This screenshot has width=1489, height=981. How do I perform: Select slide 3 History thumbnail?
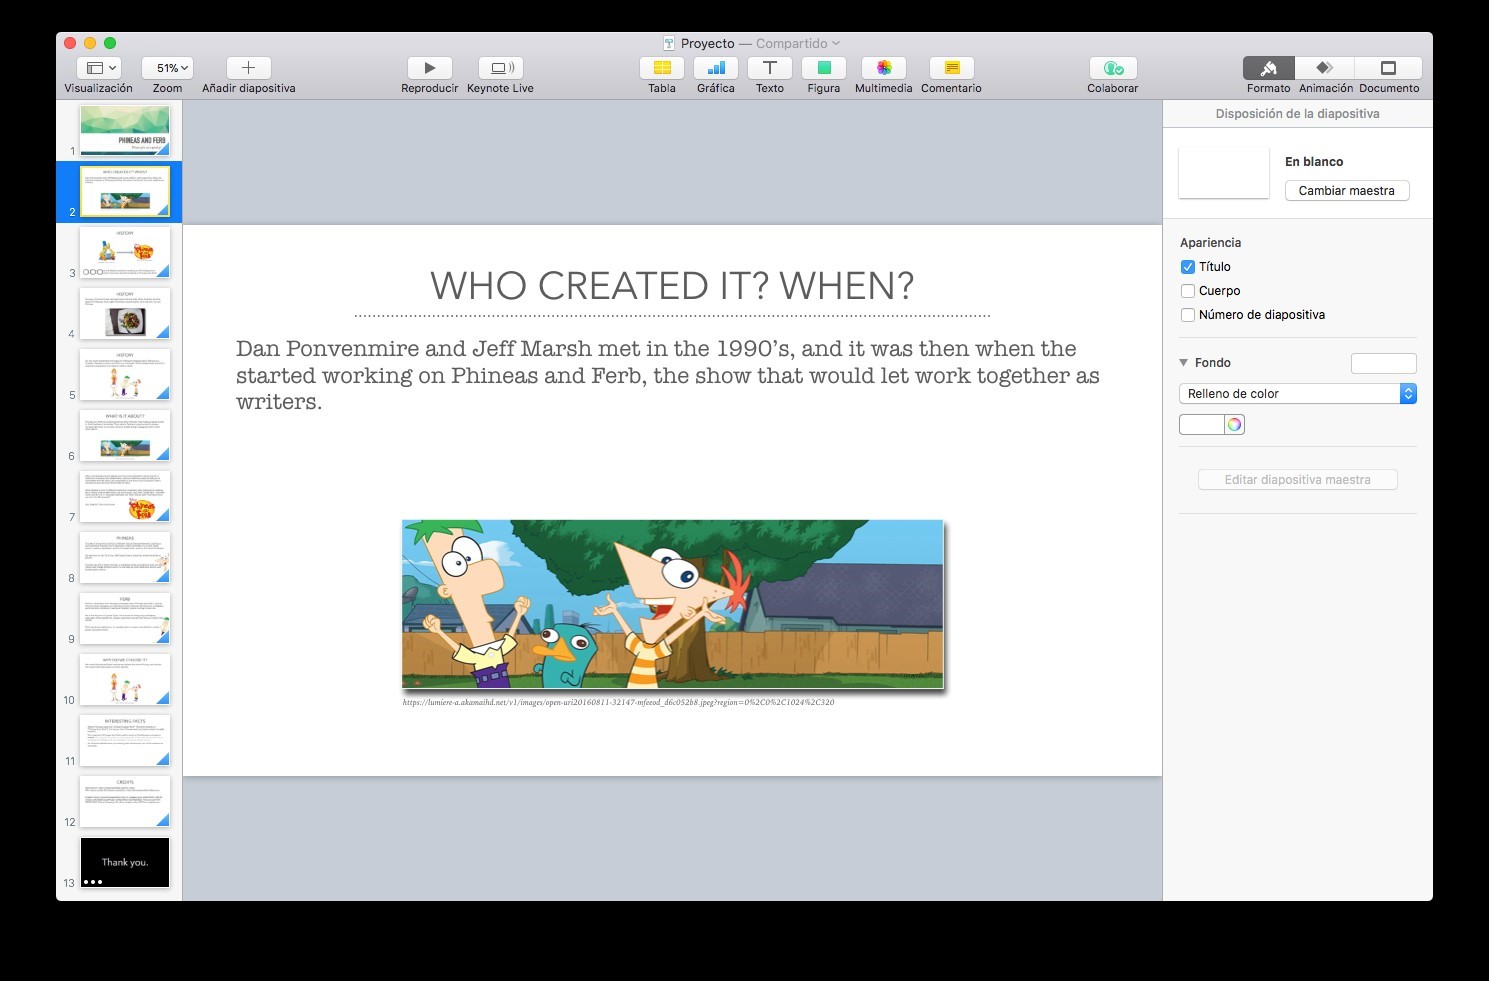click(125, 252)
